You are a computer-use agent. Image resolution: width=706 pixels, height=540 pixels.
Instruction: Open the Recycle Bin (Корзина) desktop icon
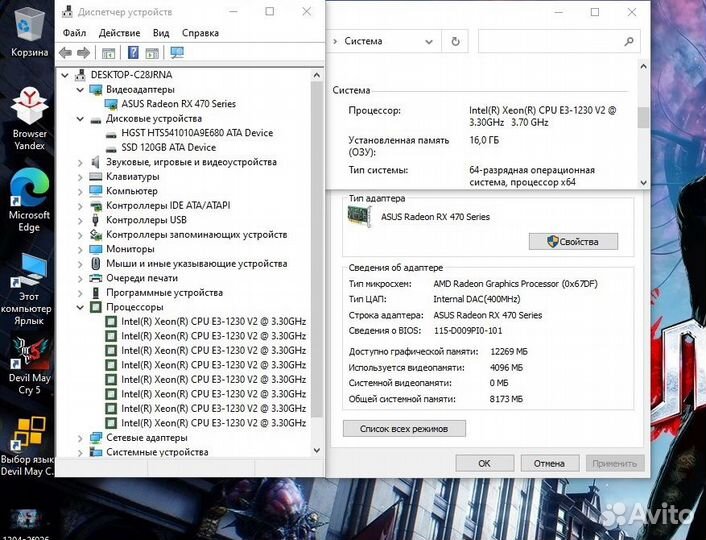point(29,32)
